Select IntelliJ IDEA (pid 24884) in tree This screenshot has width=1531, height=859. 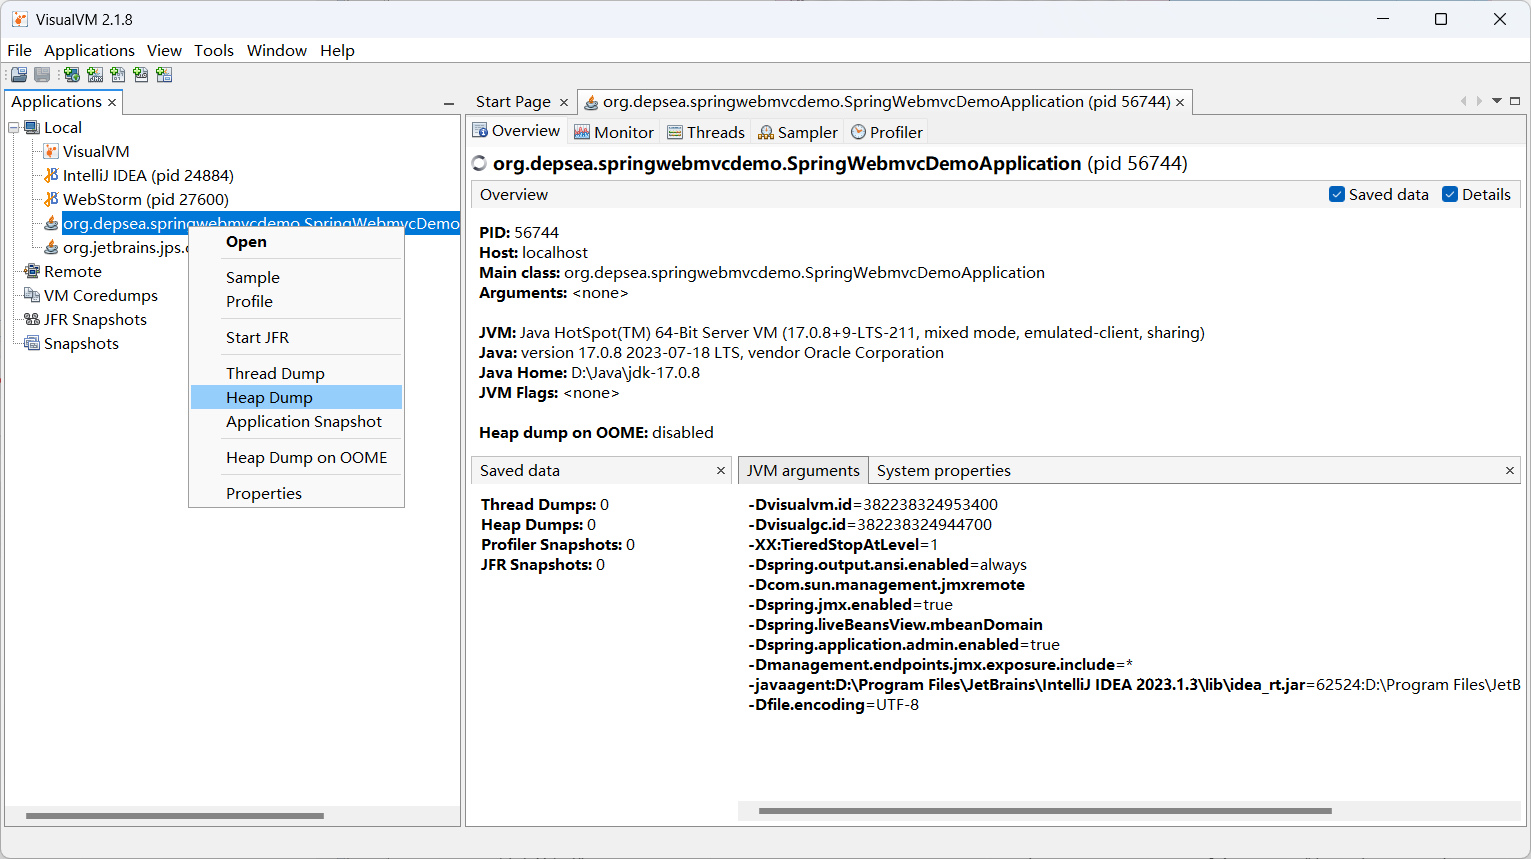148,175
